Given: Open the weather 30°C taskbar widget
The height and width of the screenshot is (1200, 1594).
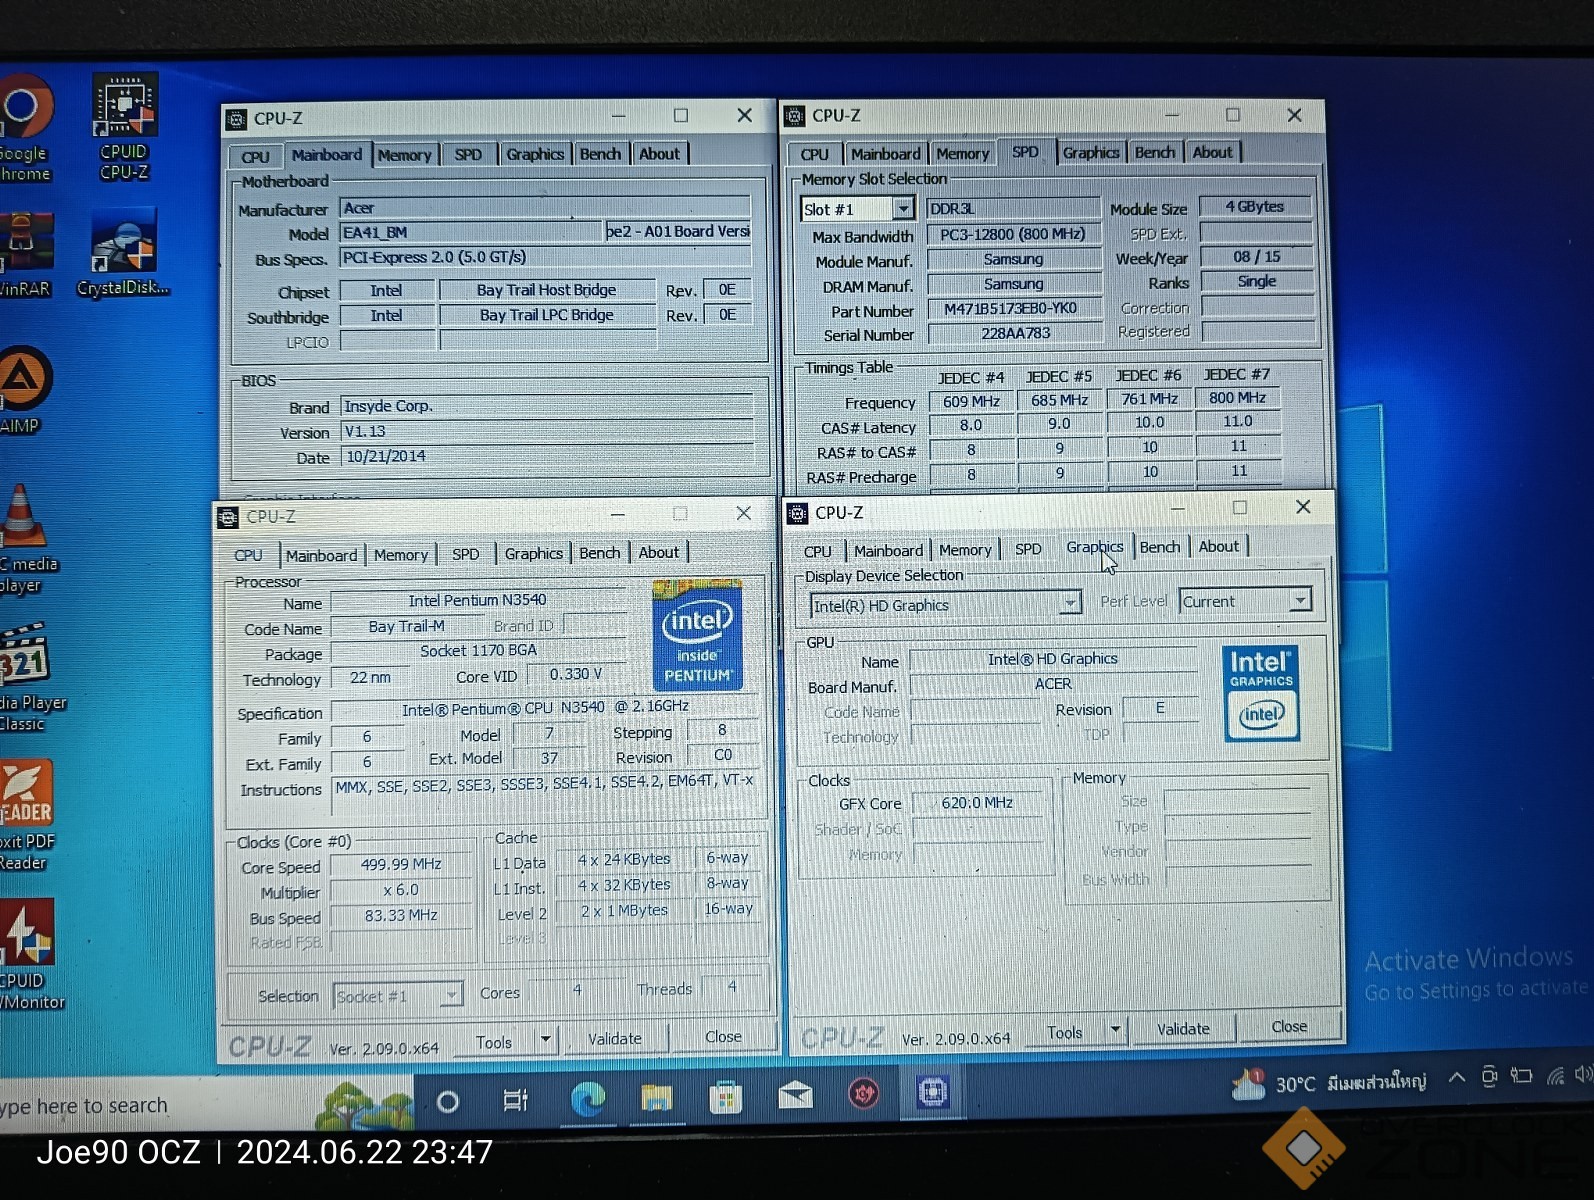Looking at the screenshot, I should [x=1330, y=1082].
